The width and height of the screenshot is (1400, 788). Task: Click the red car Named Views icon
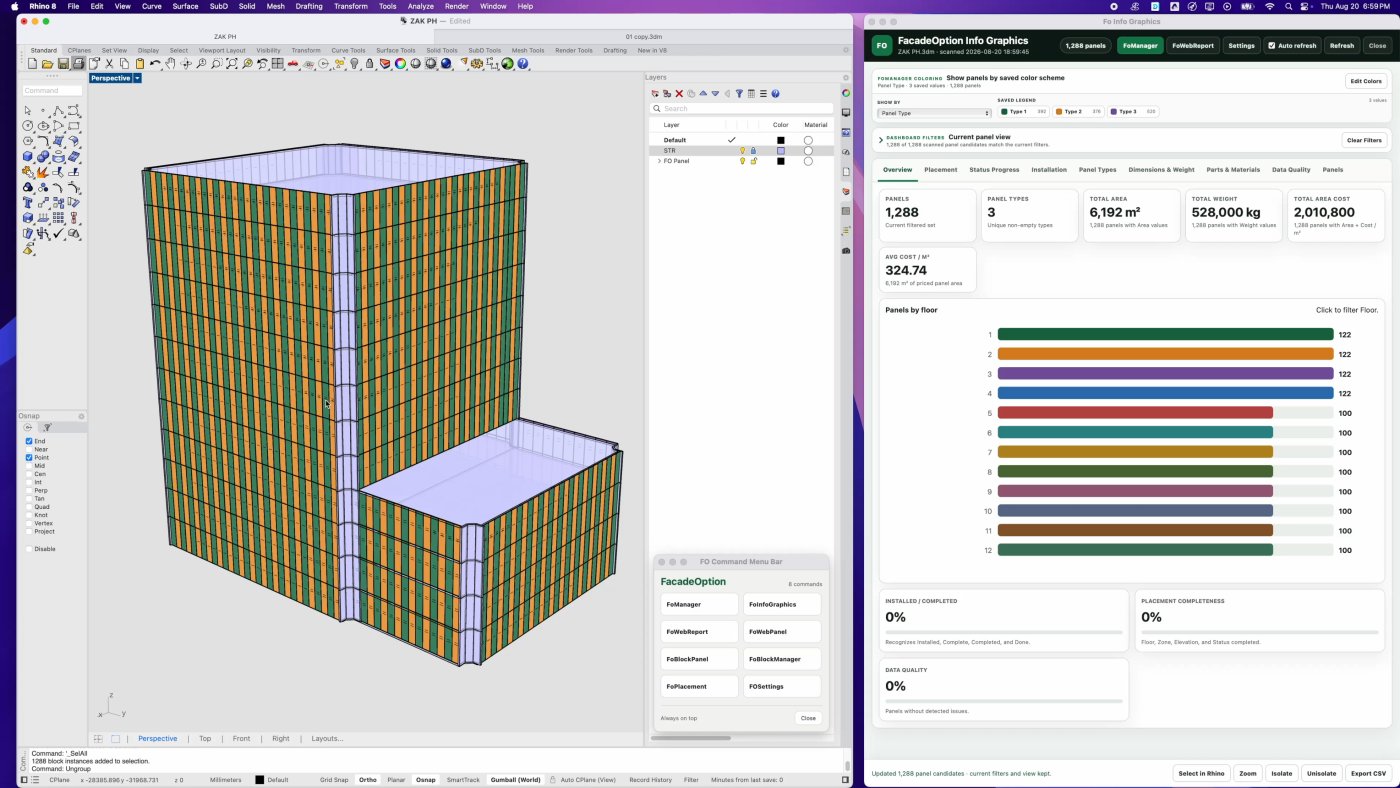293,64
